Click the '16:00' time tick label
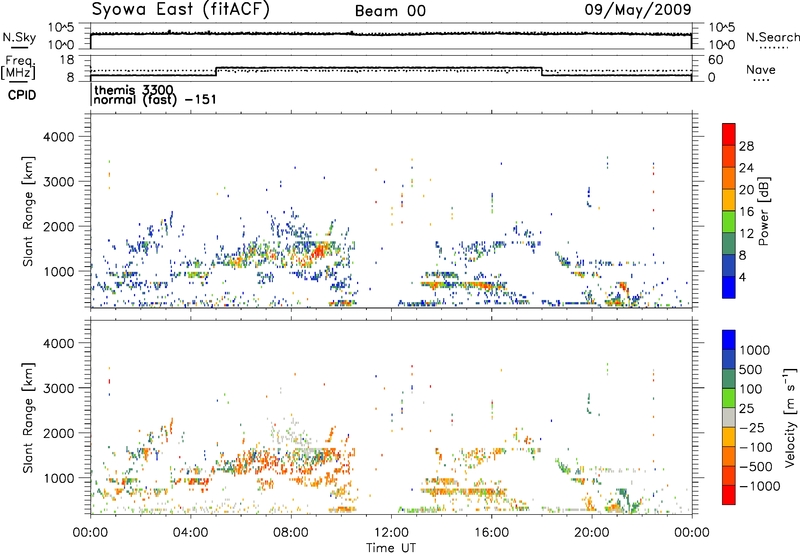 click(x=491, y=533)
